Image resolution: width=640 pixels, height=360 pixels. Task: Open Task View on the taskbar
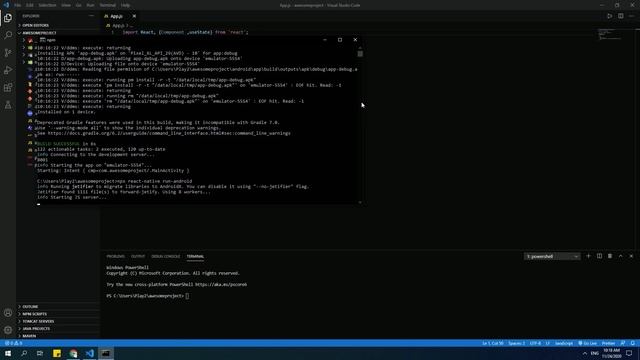click(40, 353)
